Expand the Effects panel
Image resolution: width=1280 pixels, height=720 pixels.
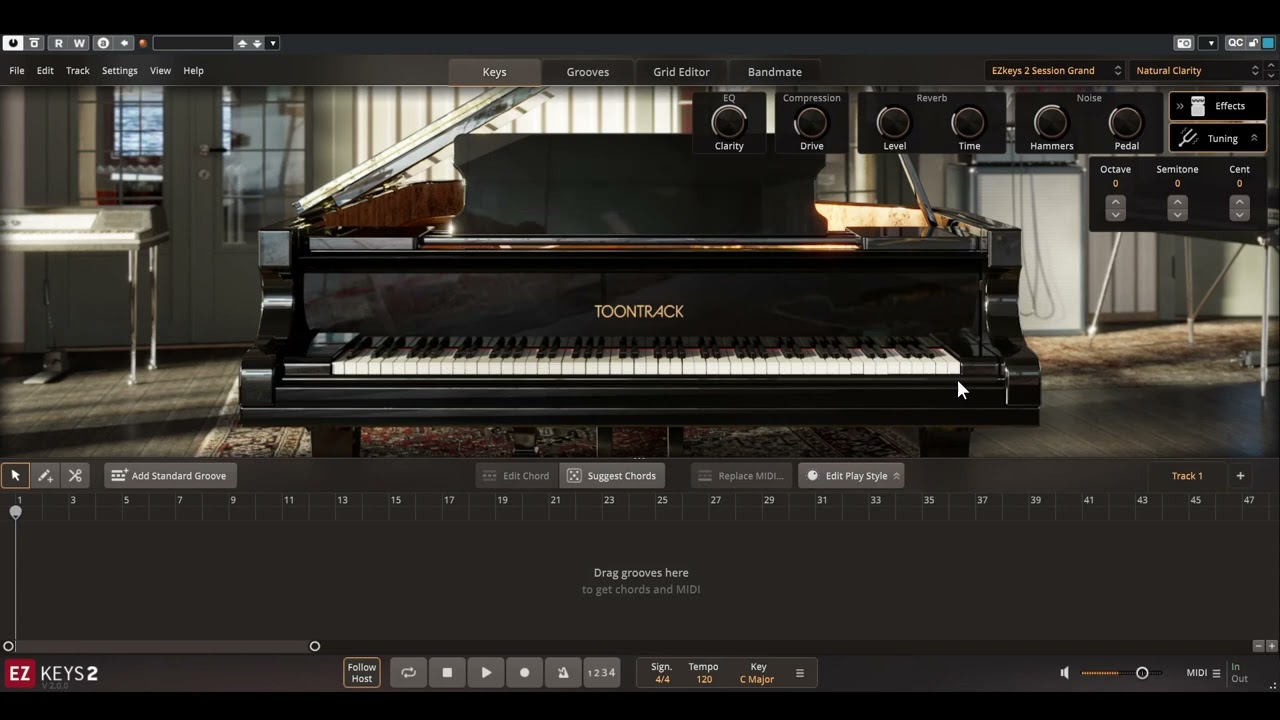point(1217,106)
